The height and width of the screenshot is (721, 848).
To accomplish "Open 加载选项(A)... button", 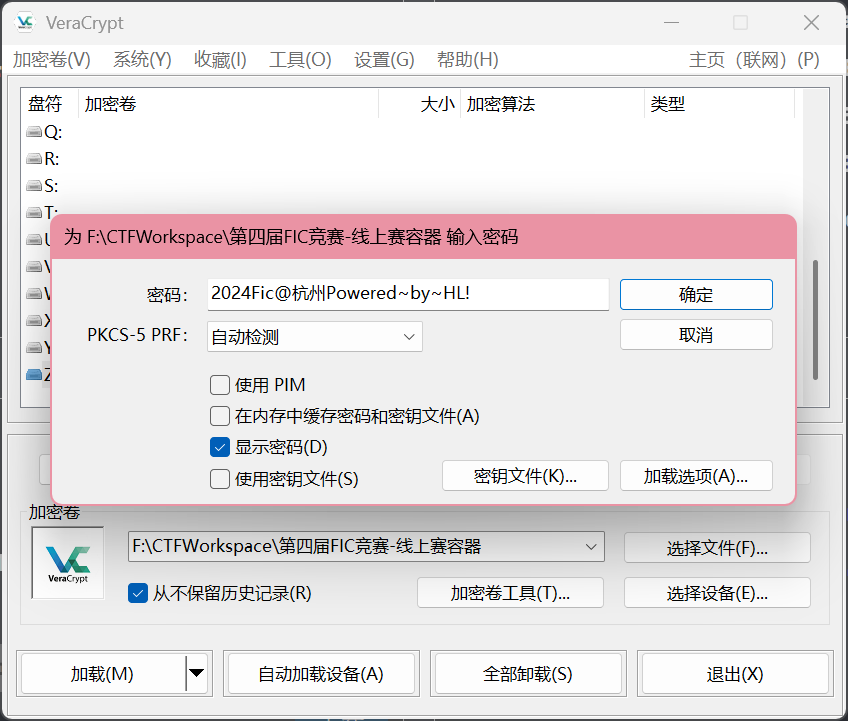I will tap(696, 476).
